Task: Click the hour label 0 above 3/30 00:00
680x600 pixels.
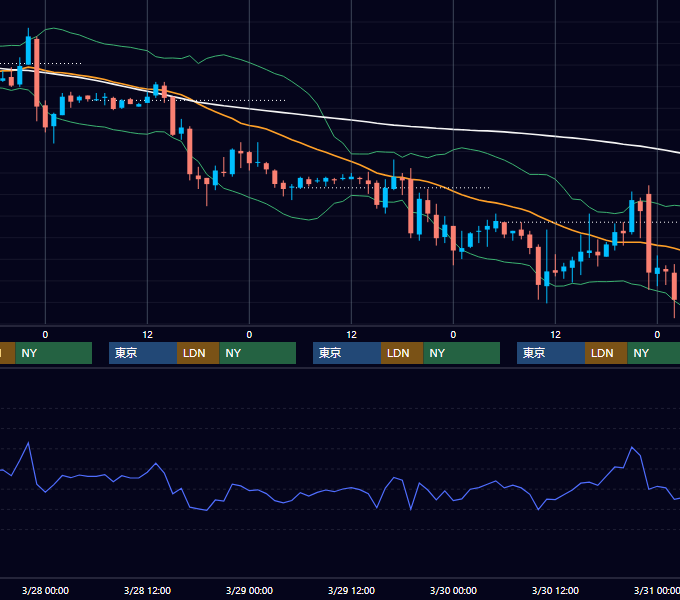Action: click(x=453, y=335)
